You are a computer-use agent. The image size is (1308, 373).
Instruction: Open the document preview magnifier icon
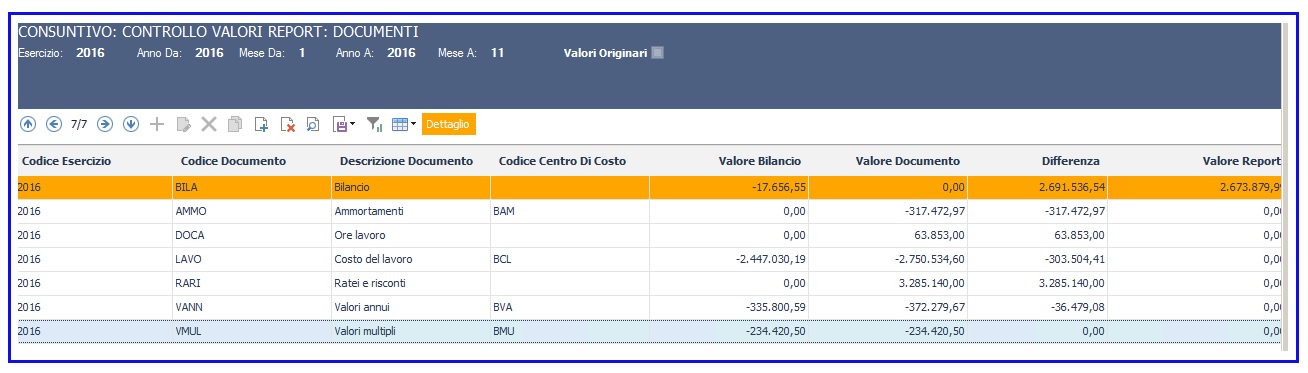click(313, 124)
